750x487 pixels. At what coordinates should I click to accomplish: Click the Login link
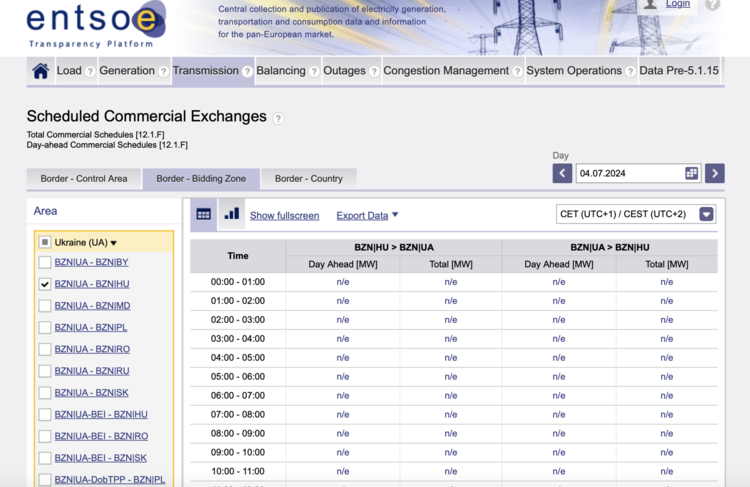[x=678, y=4]
